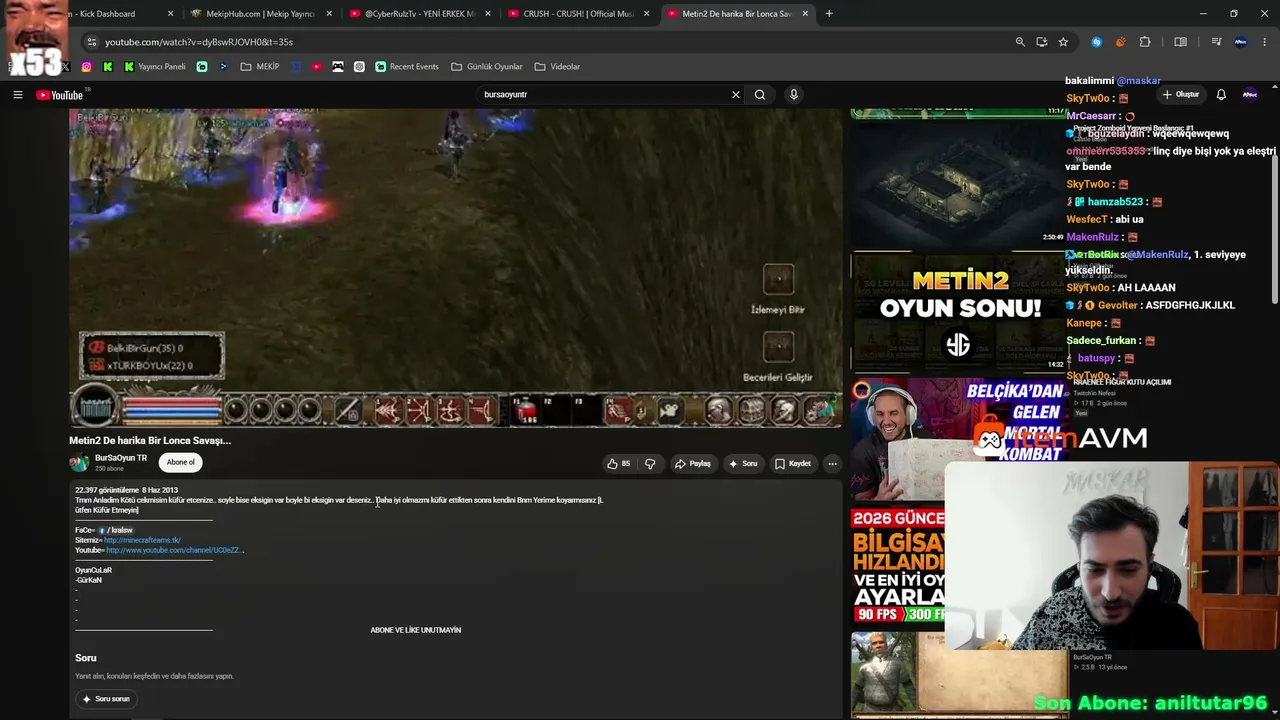Open the blue Shazam extension icon
The height and width of the screenshot is (720, 1280).
point(1097,42)
